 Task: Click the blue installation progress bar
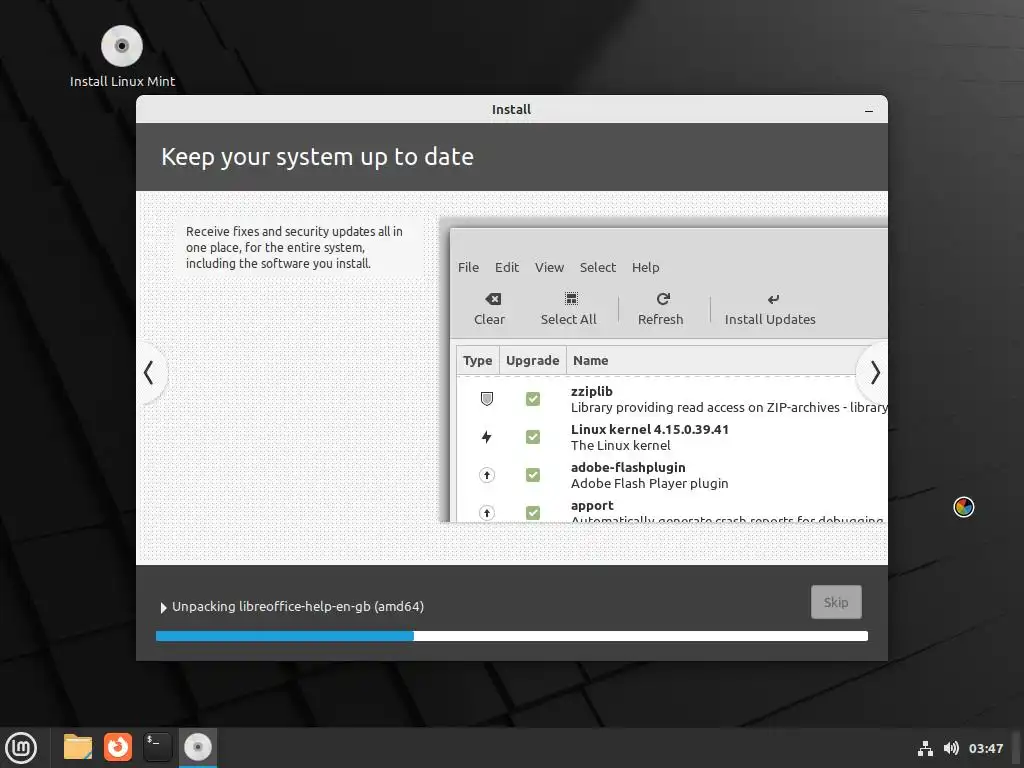click(511, 636)
